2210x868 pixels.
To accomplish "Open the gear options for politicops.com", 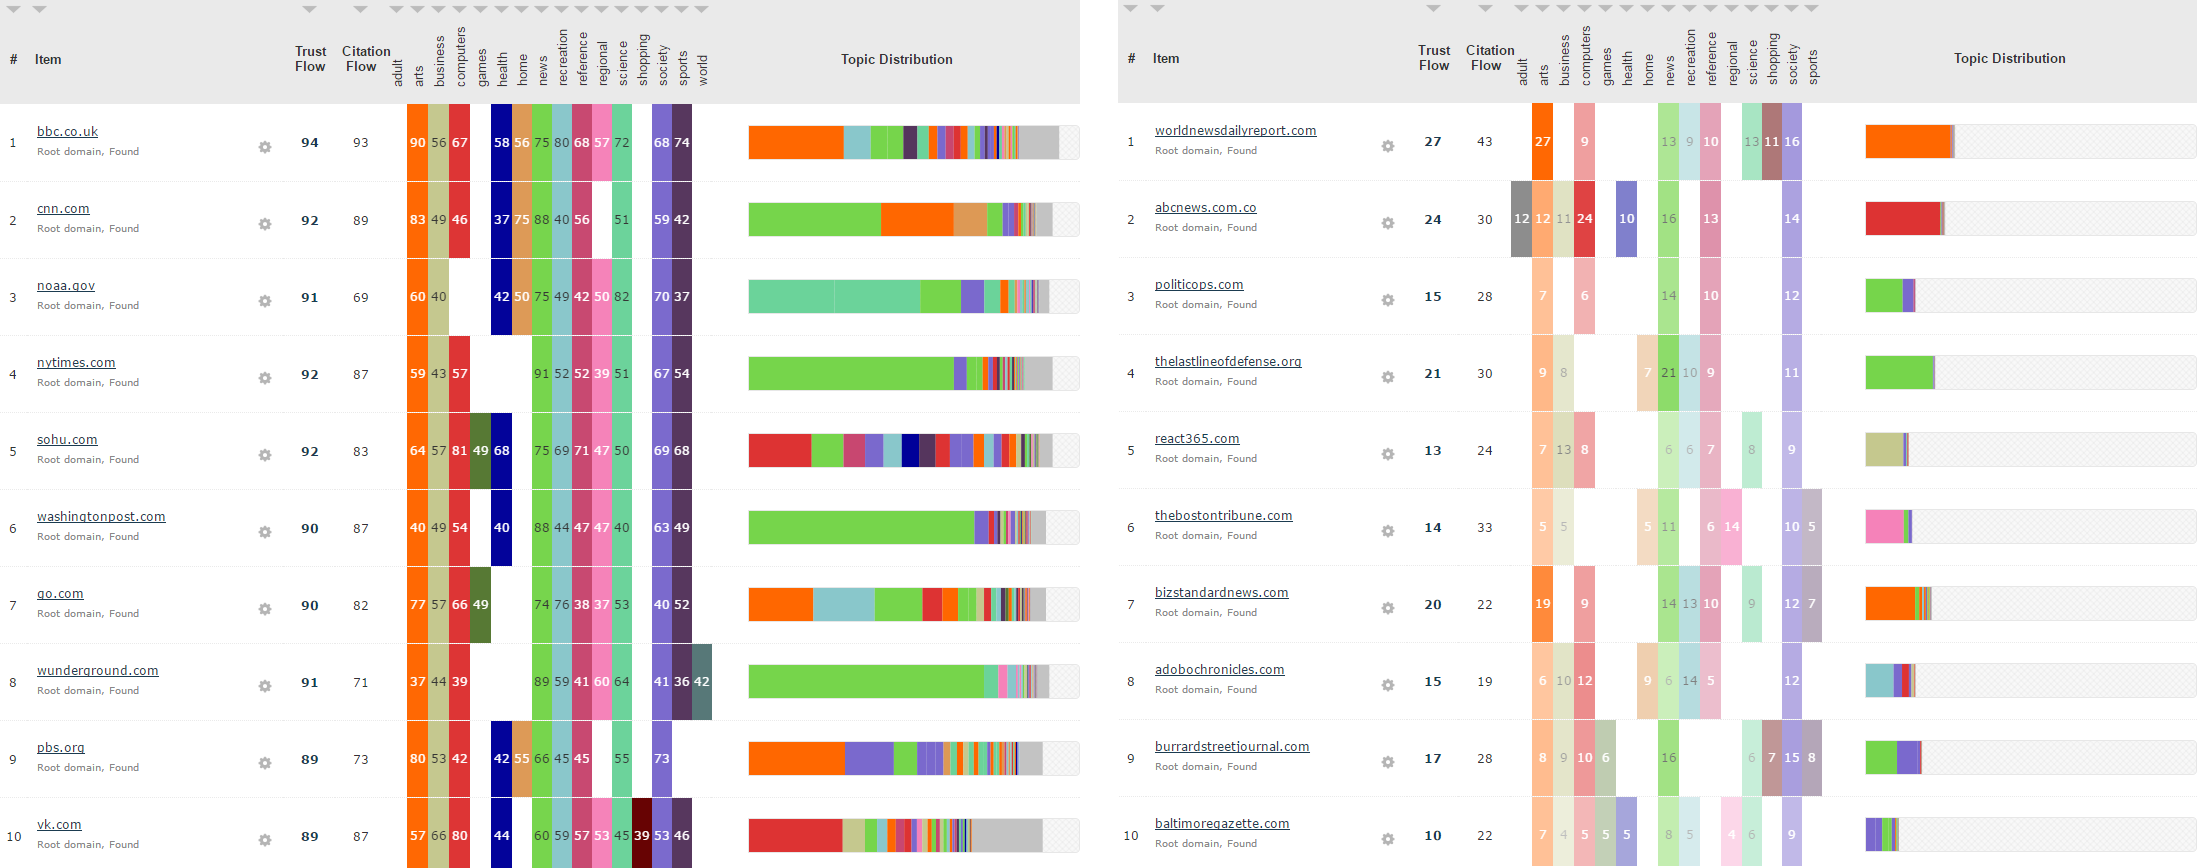I will (x=1388, y=300).
